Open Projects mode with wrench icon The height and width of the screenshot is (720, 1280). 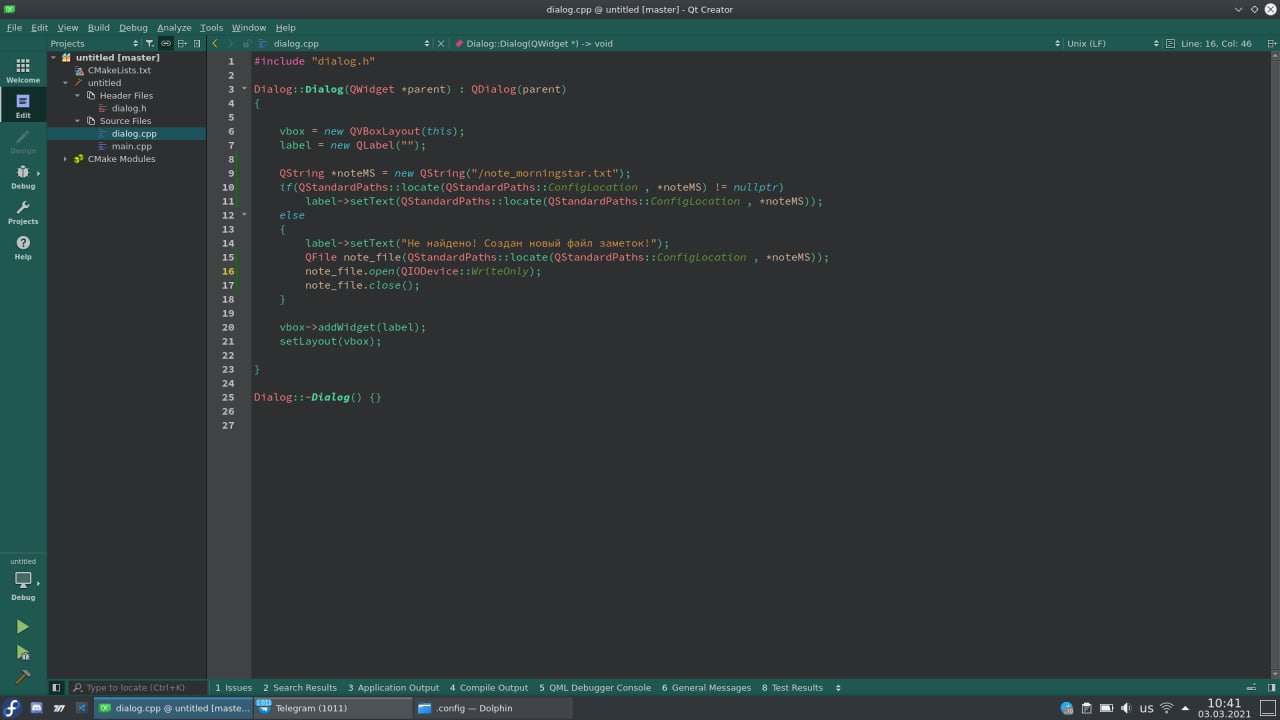pyautogui.click(x=23, y=213)
